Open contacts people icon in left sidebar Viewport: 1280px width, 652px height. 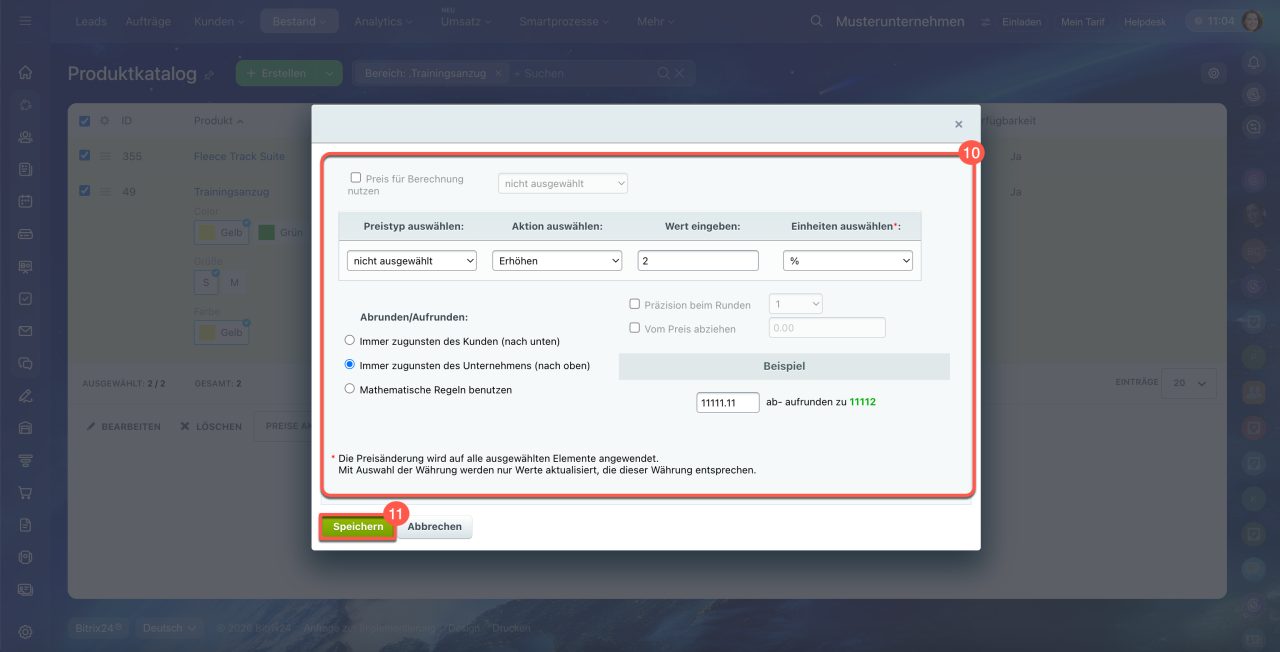pos(25,137)
